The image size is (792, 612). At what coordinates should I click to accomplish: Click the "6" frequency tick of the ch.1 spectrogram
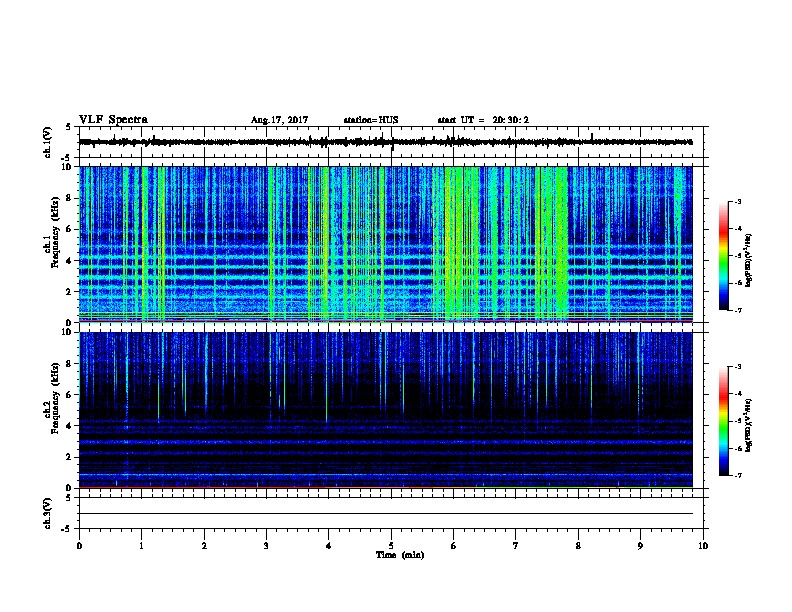point(70,229)
